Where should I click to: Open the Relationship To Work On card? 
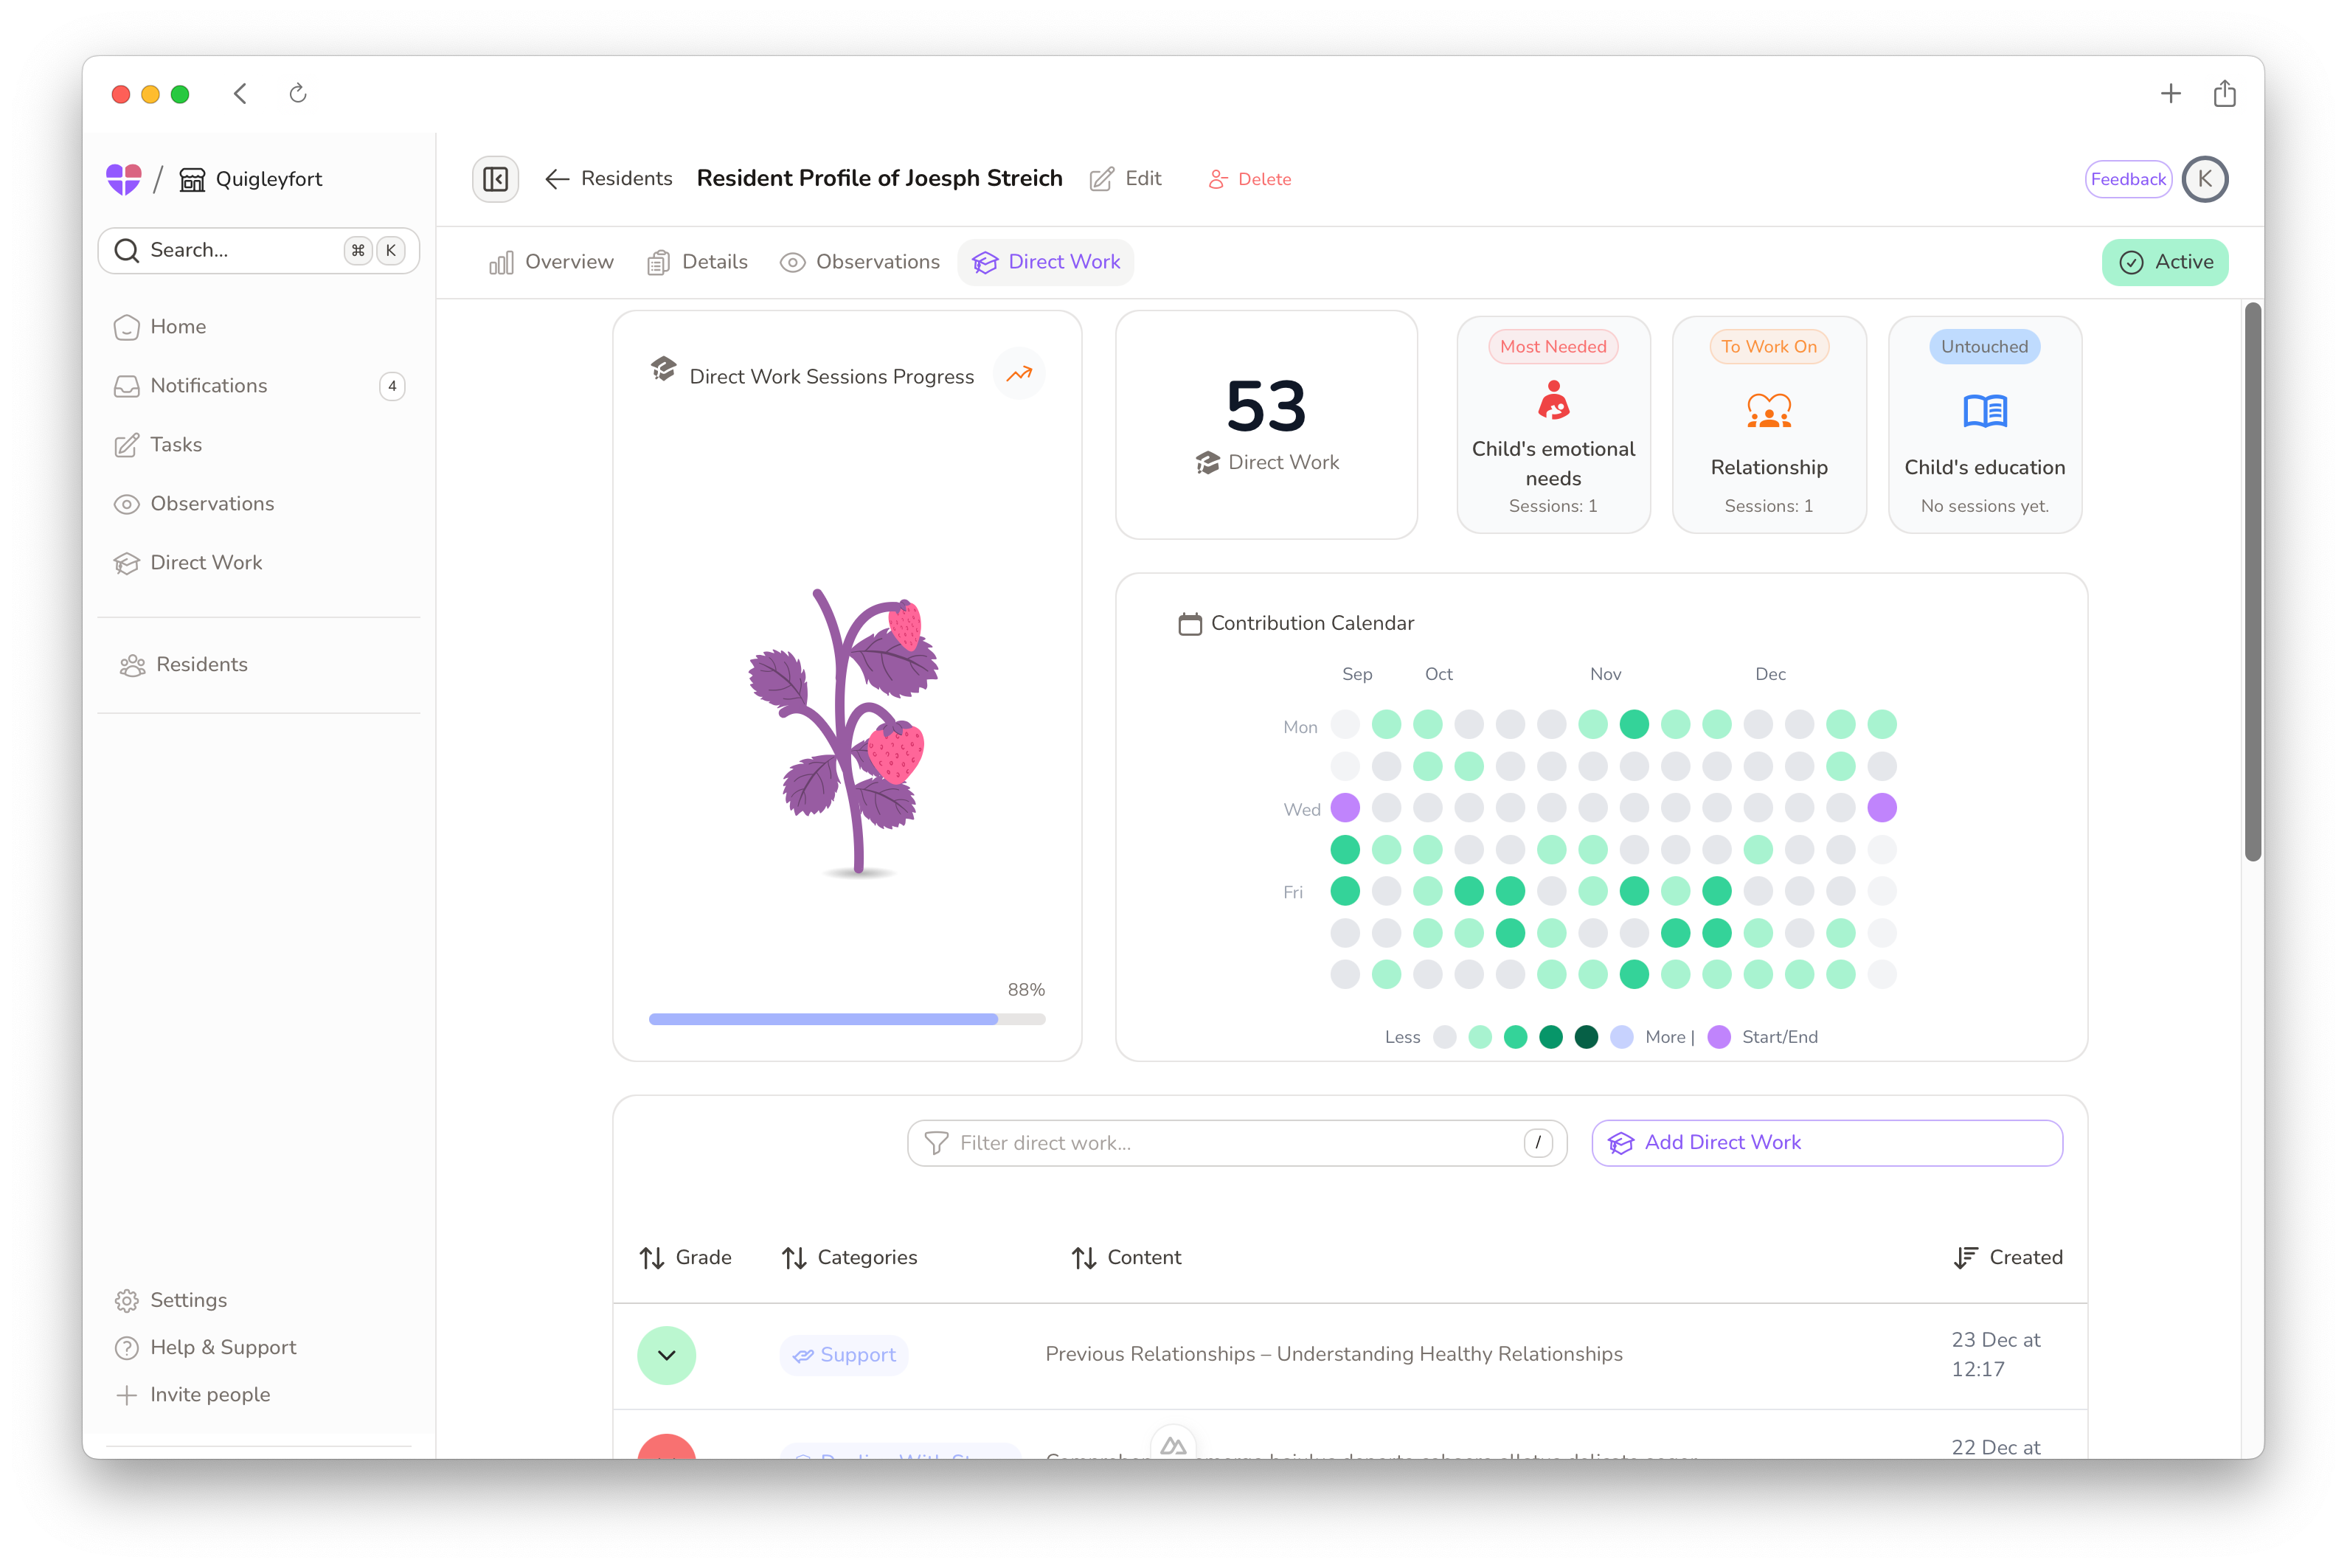tap(1769, 425)
